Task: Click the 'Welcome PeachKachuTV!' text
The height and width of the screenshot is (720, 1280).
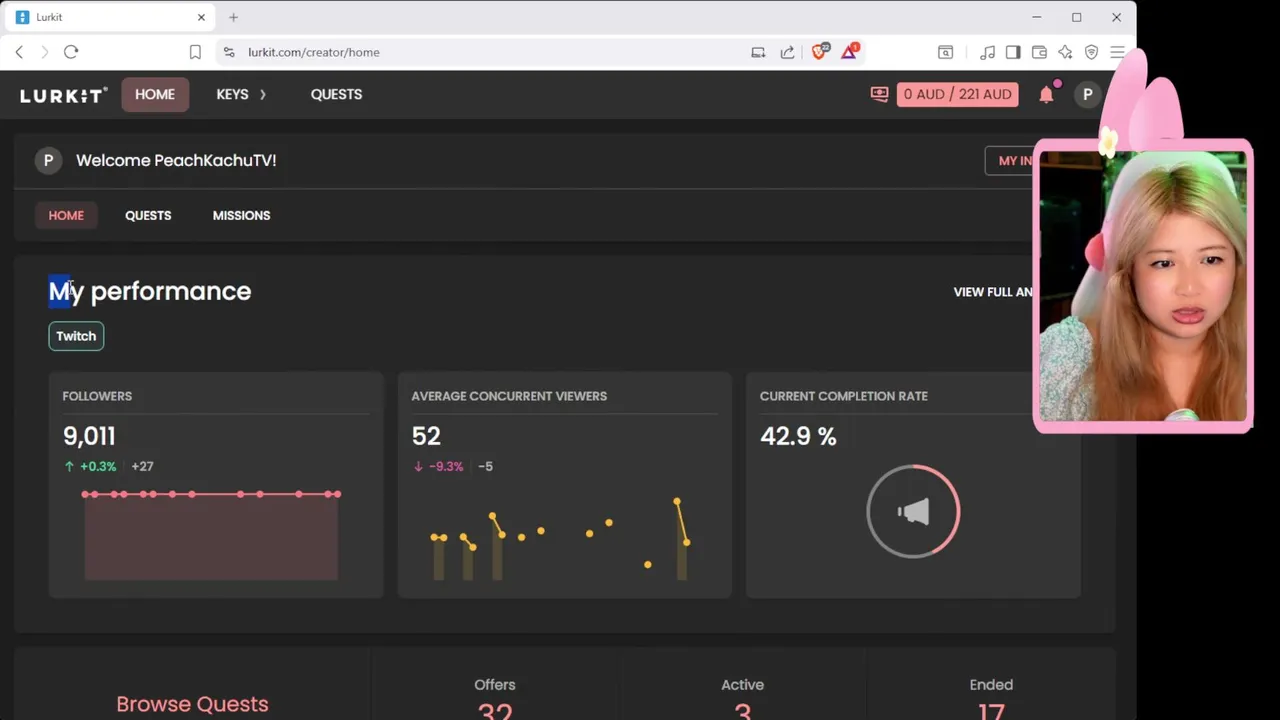Action: [x=176, y=160]
